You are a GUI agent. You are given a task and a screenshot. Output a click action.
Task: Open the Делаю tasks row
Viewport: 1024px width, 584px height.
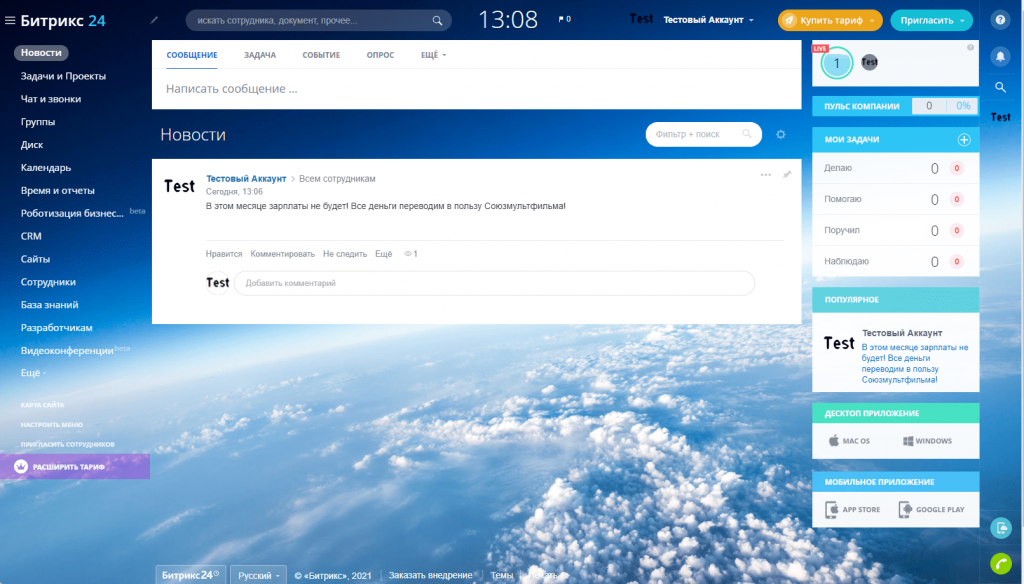pyautogui.click(x=895, y=168)
